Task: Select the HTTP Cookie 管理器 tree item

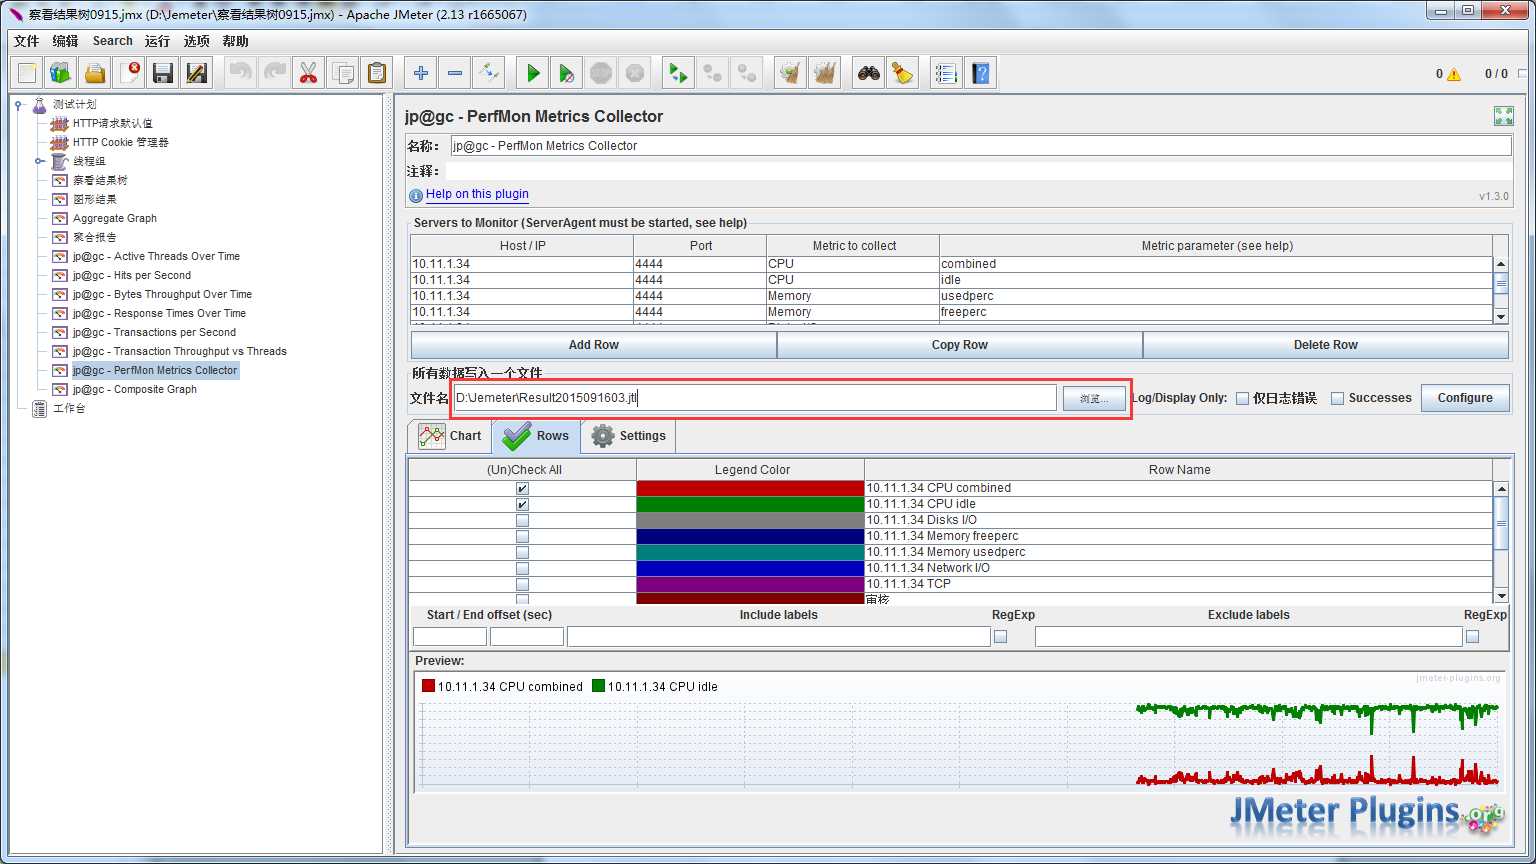Action: pos(121,142)
